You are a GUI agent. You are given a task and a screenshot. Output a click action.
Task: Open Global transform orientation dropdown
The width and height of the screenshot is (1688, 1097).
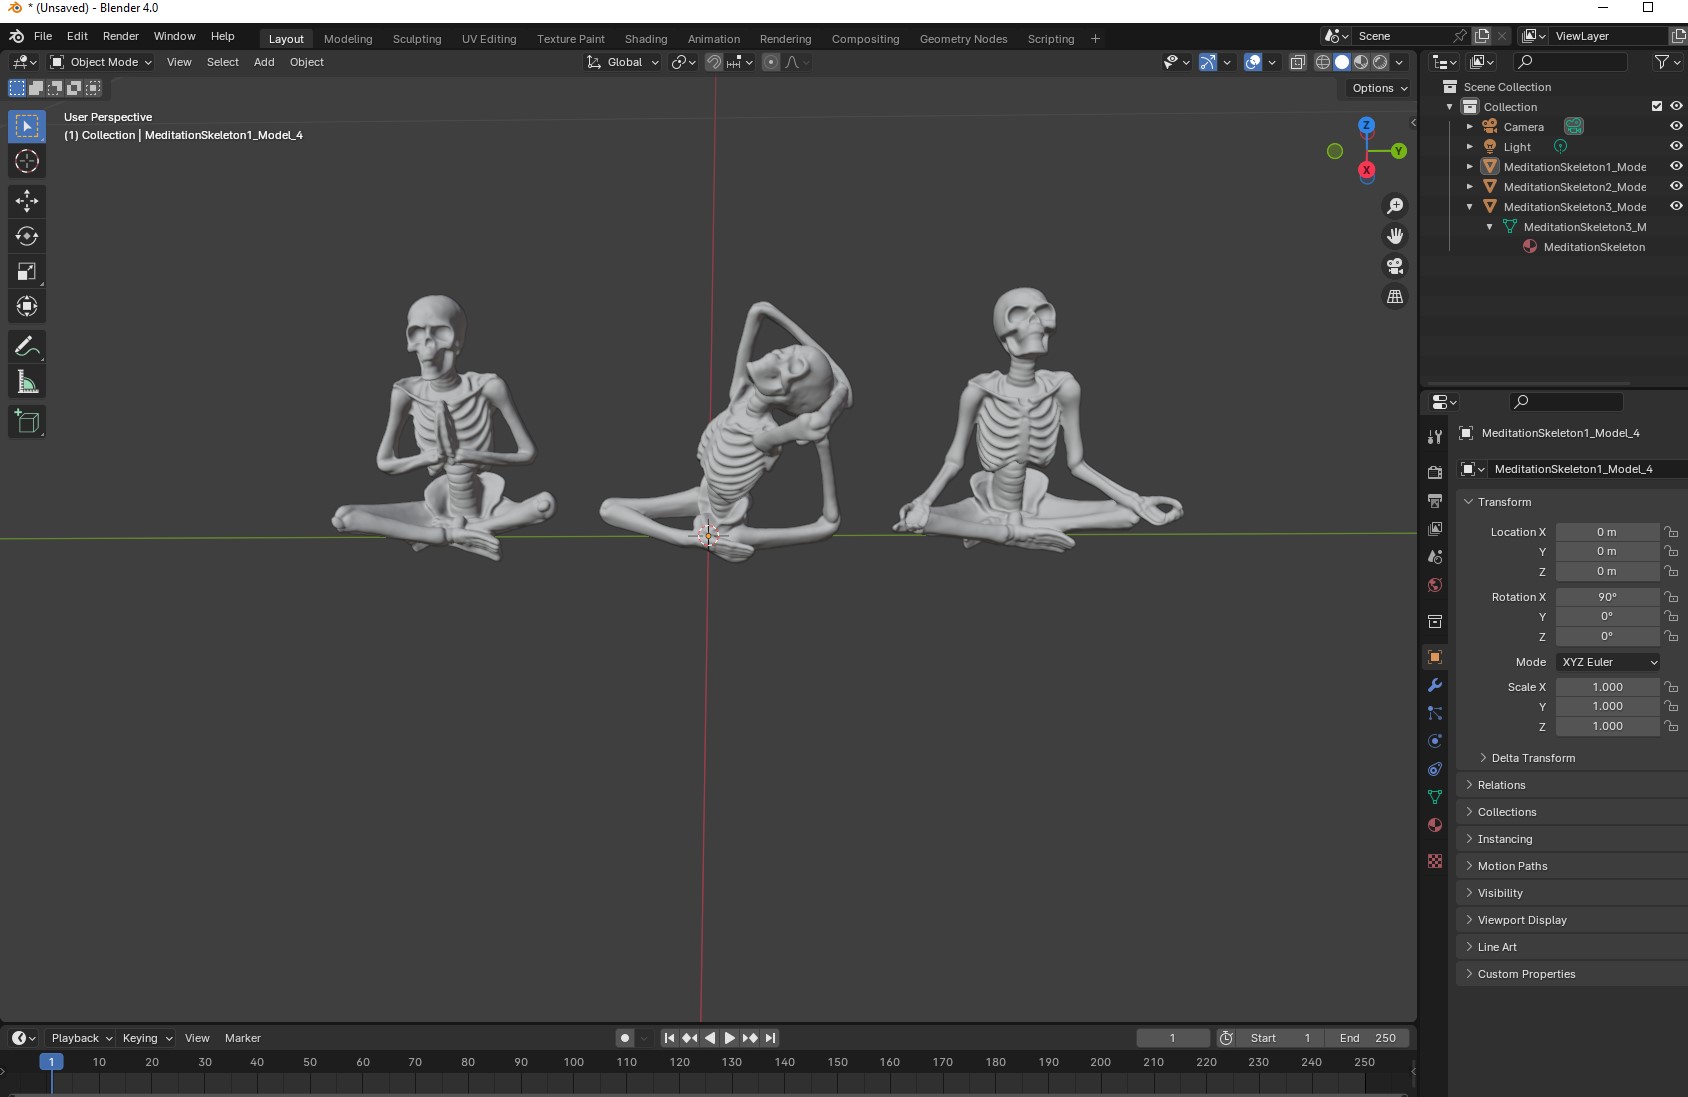coord(623,62)
